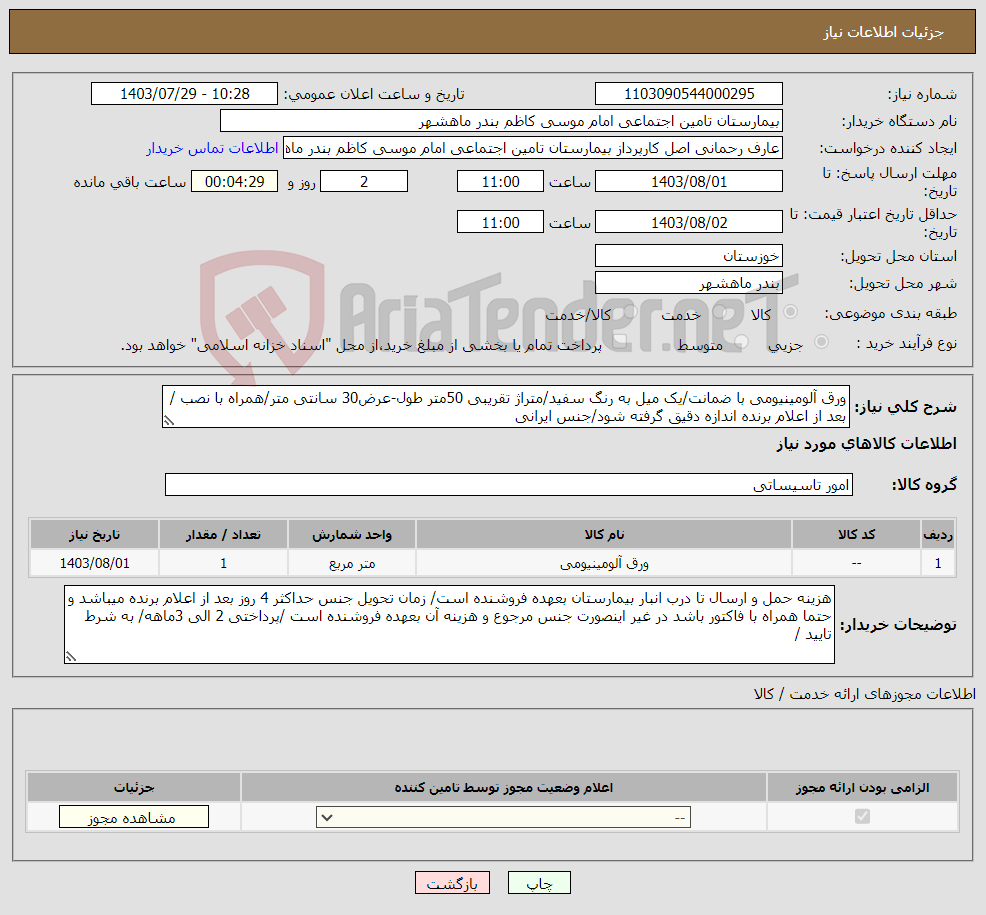Click the need date cell 1403/08/01
The image size is (986, 915).
[x=94, y=563]
